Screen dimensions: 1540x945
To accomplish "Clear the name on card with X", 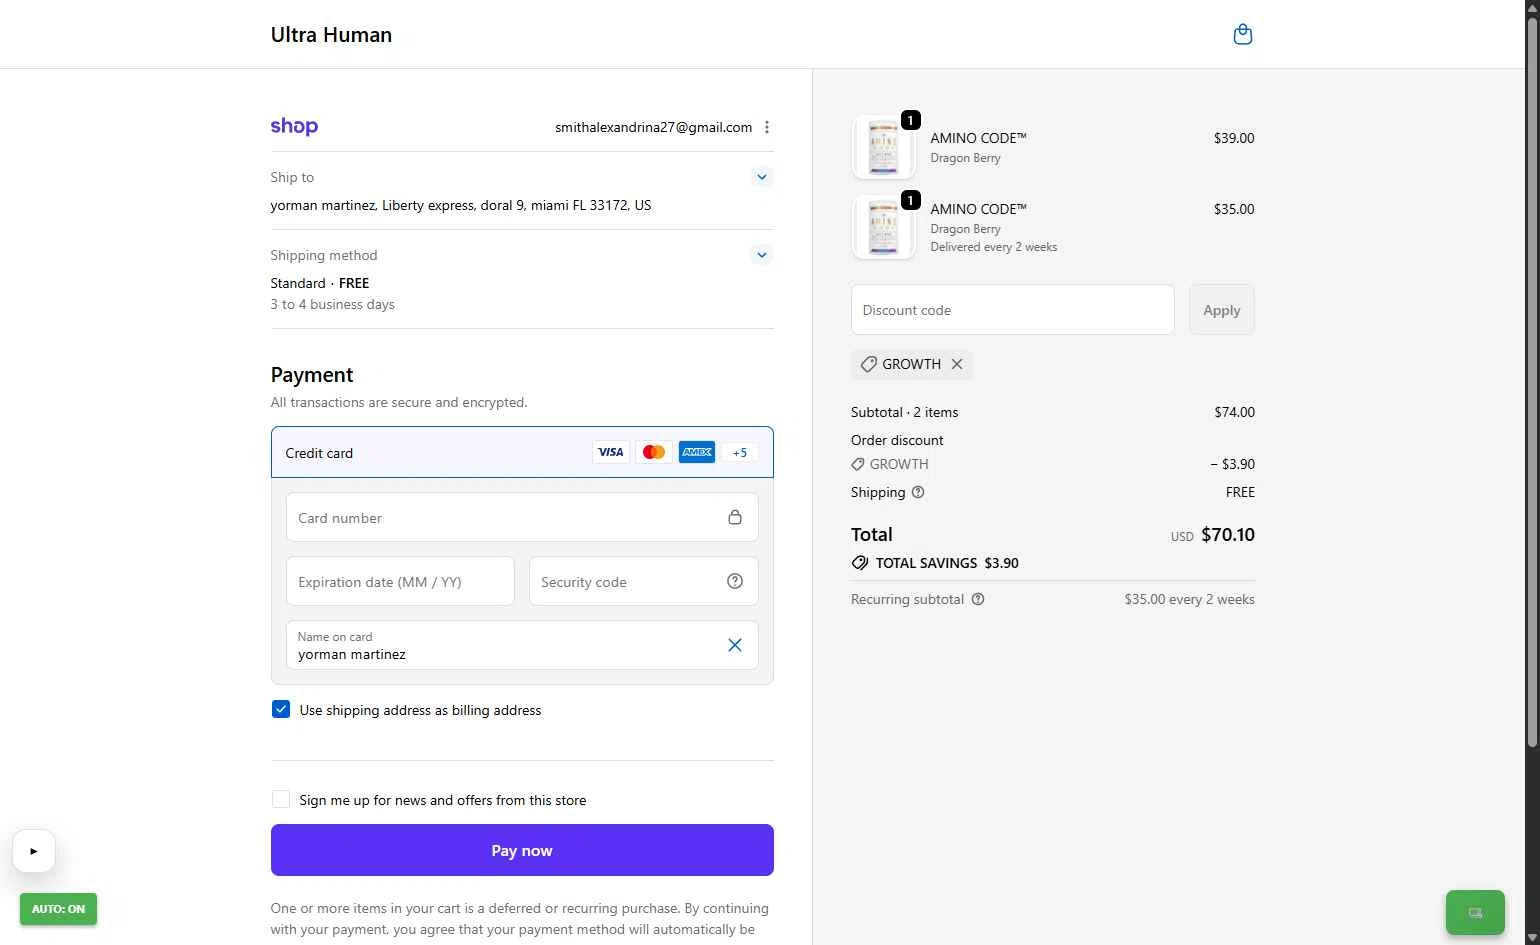I will (x=735, y=645).
